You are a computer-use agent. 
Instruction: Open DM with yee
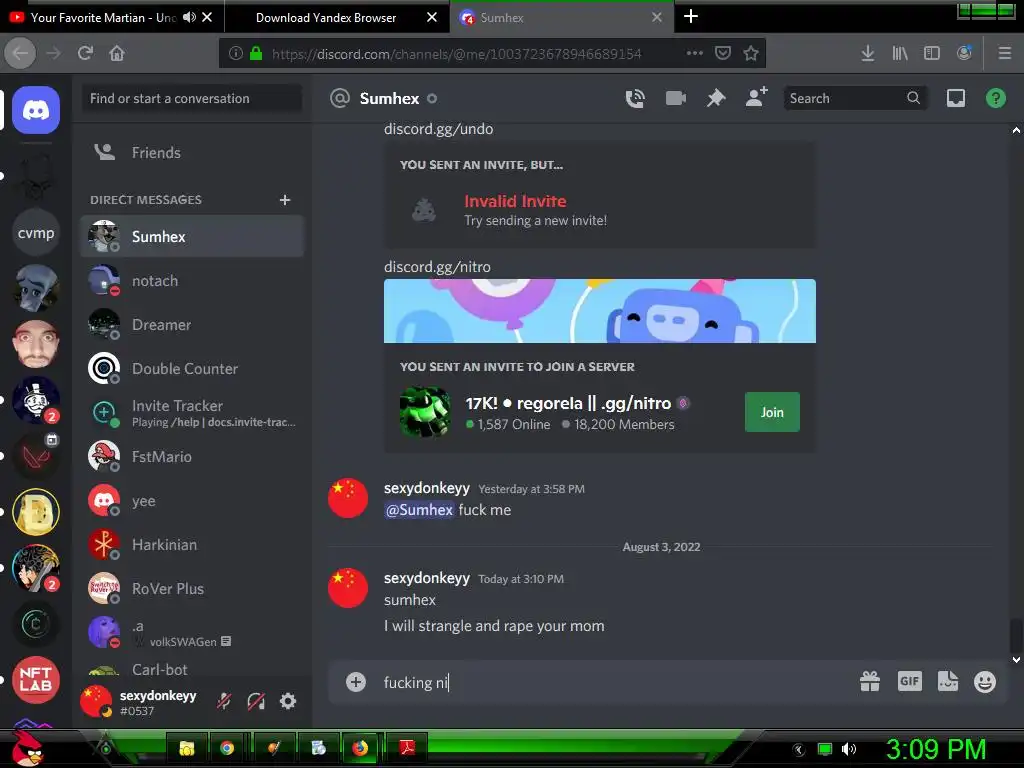point(192,500)
